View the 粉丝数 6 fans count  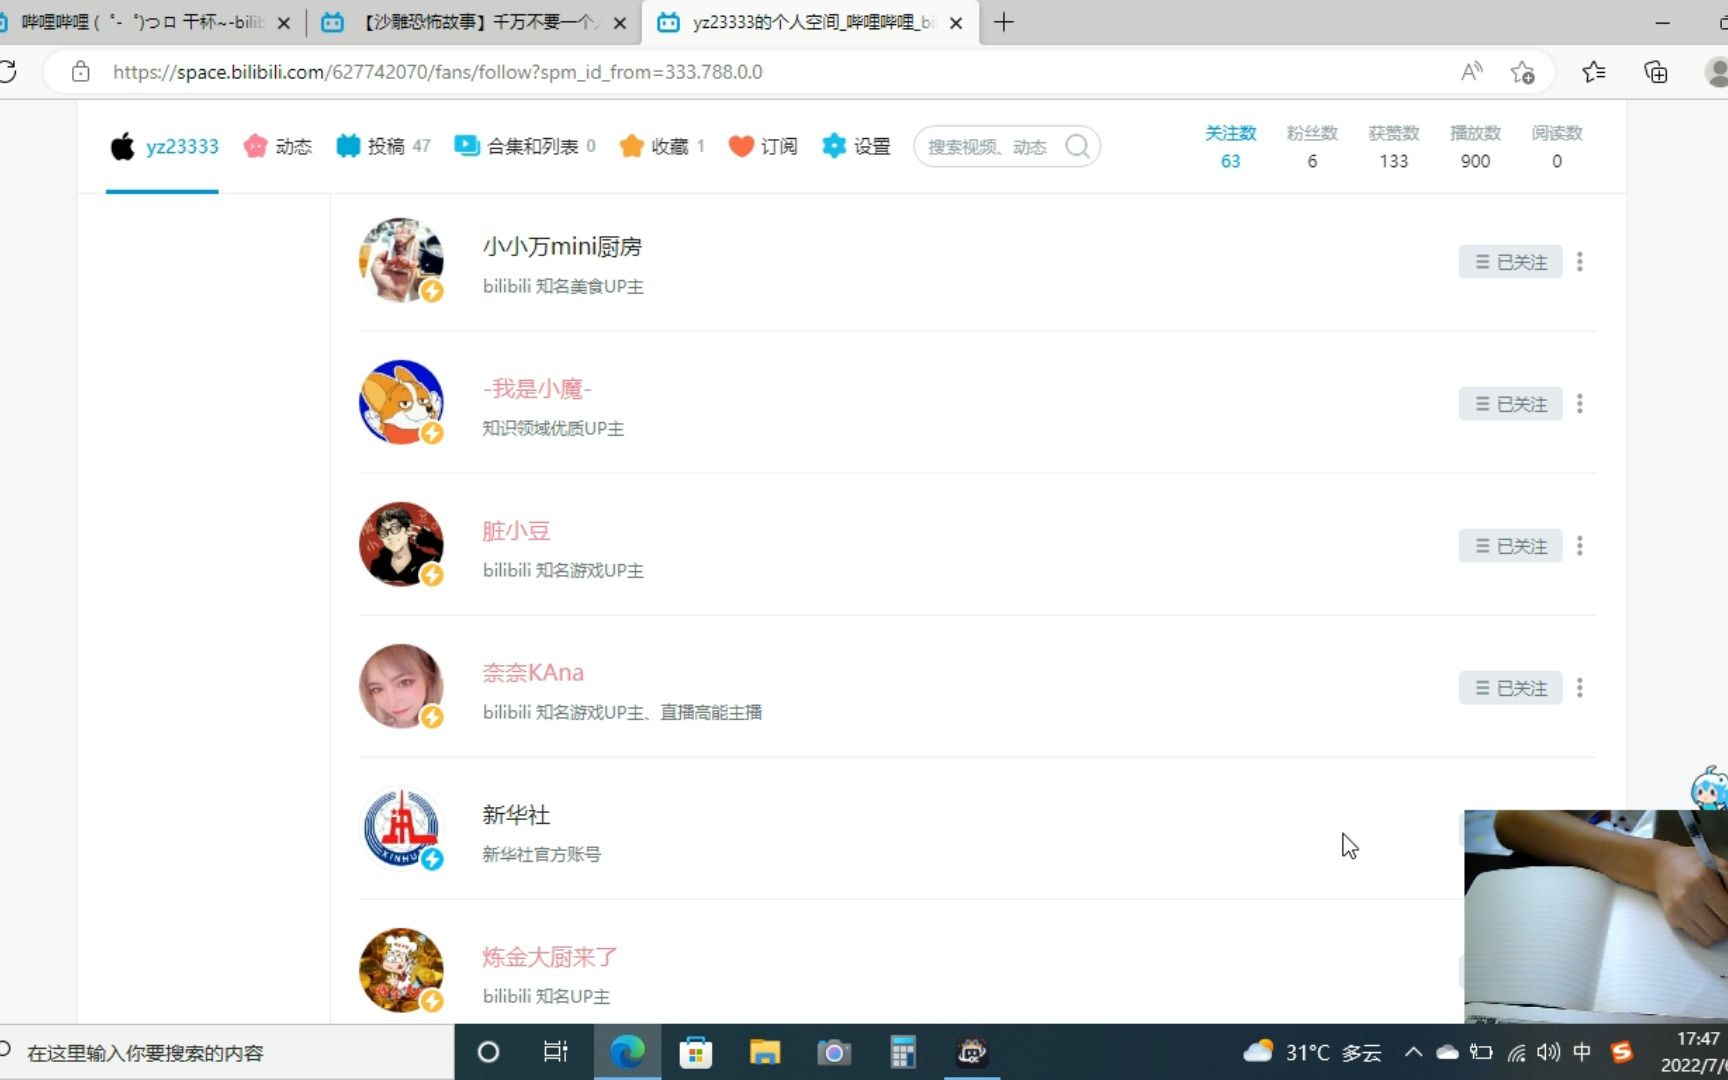pyautogui.click(x=1312, y=146)
